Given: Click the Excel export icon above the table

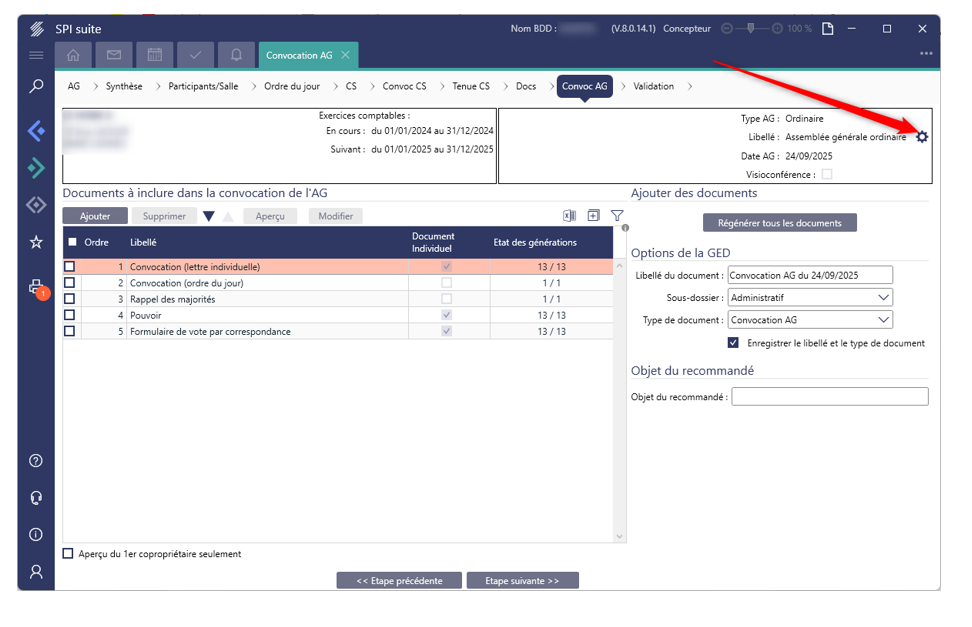Looking at the screenshot, I should 569,216.
